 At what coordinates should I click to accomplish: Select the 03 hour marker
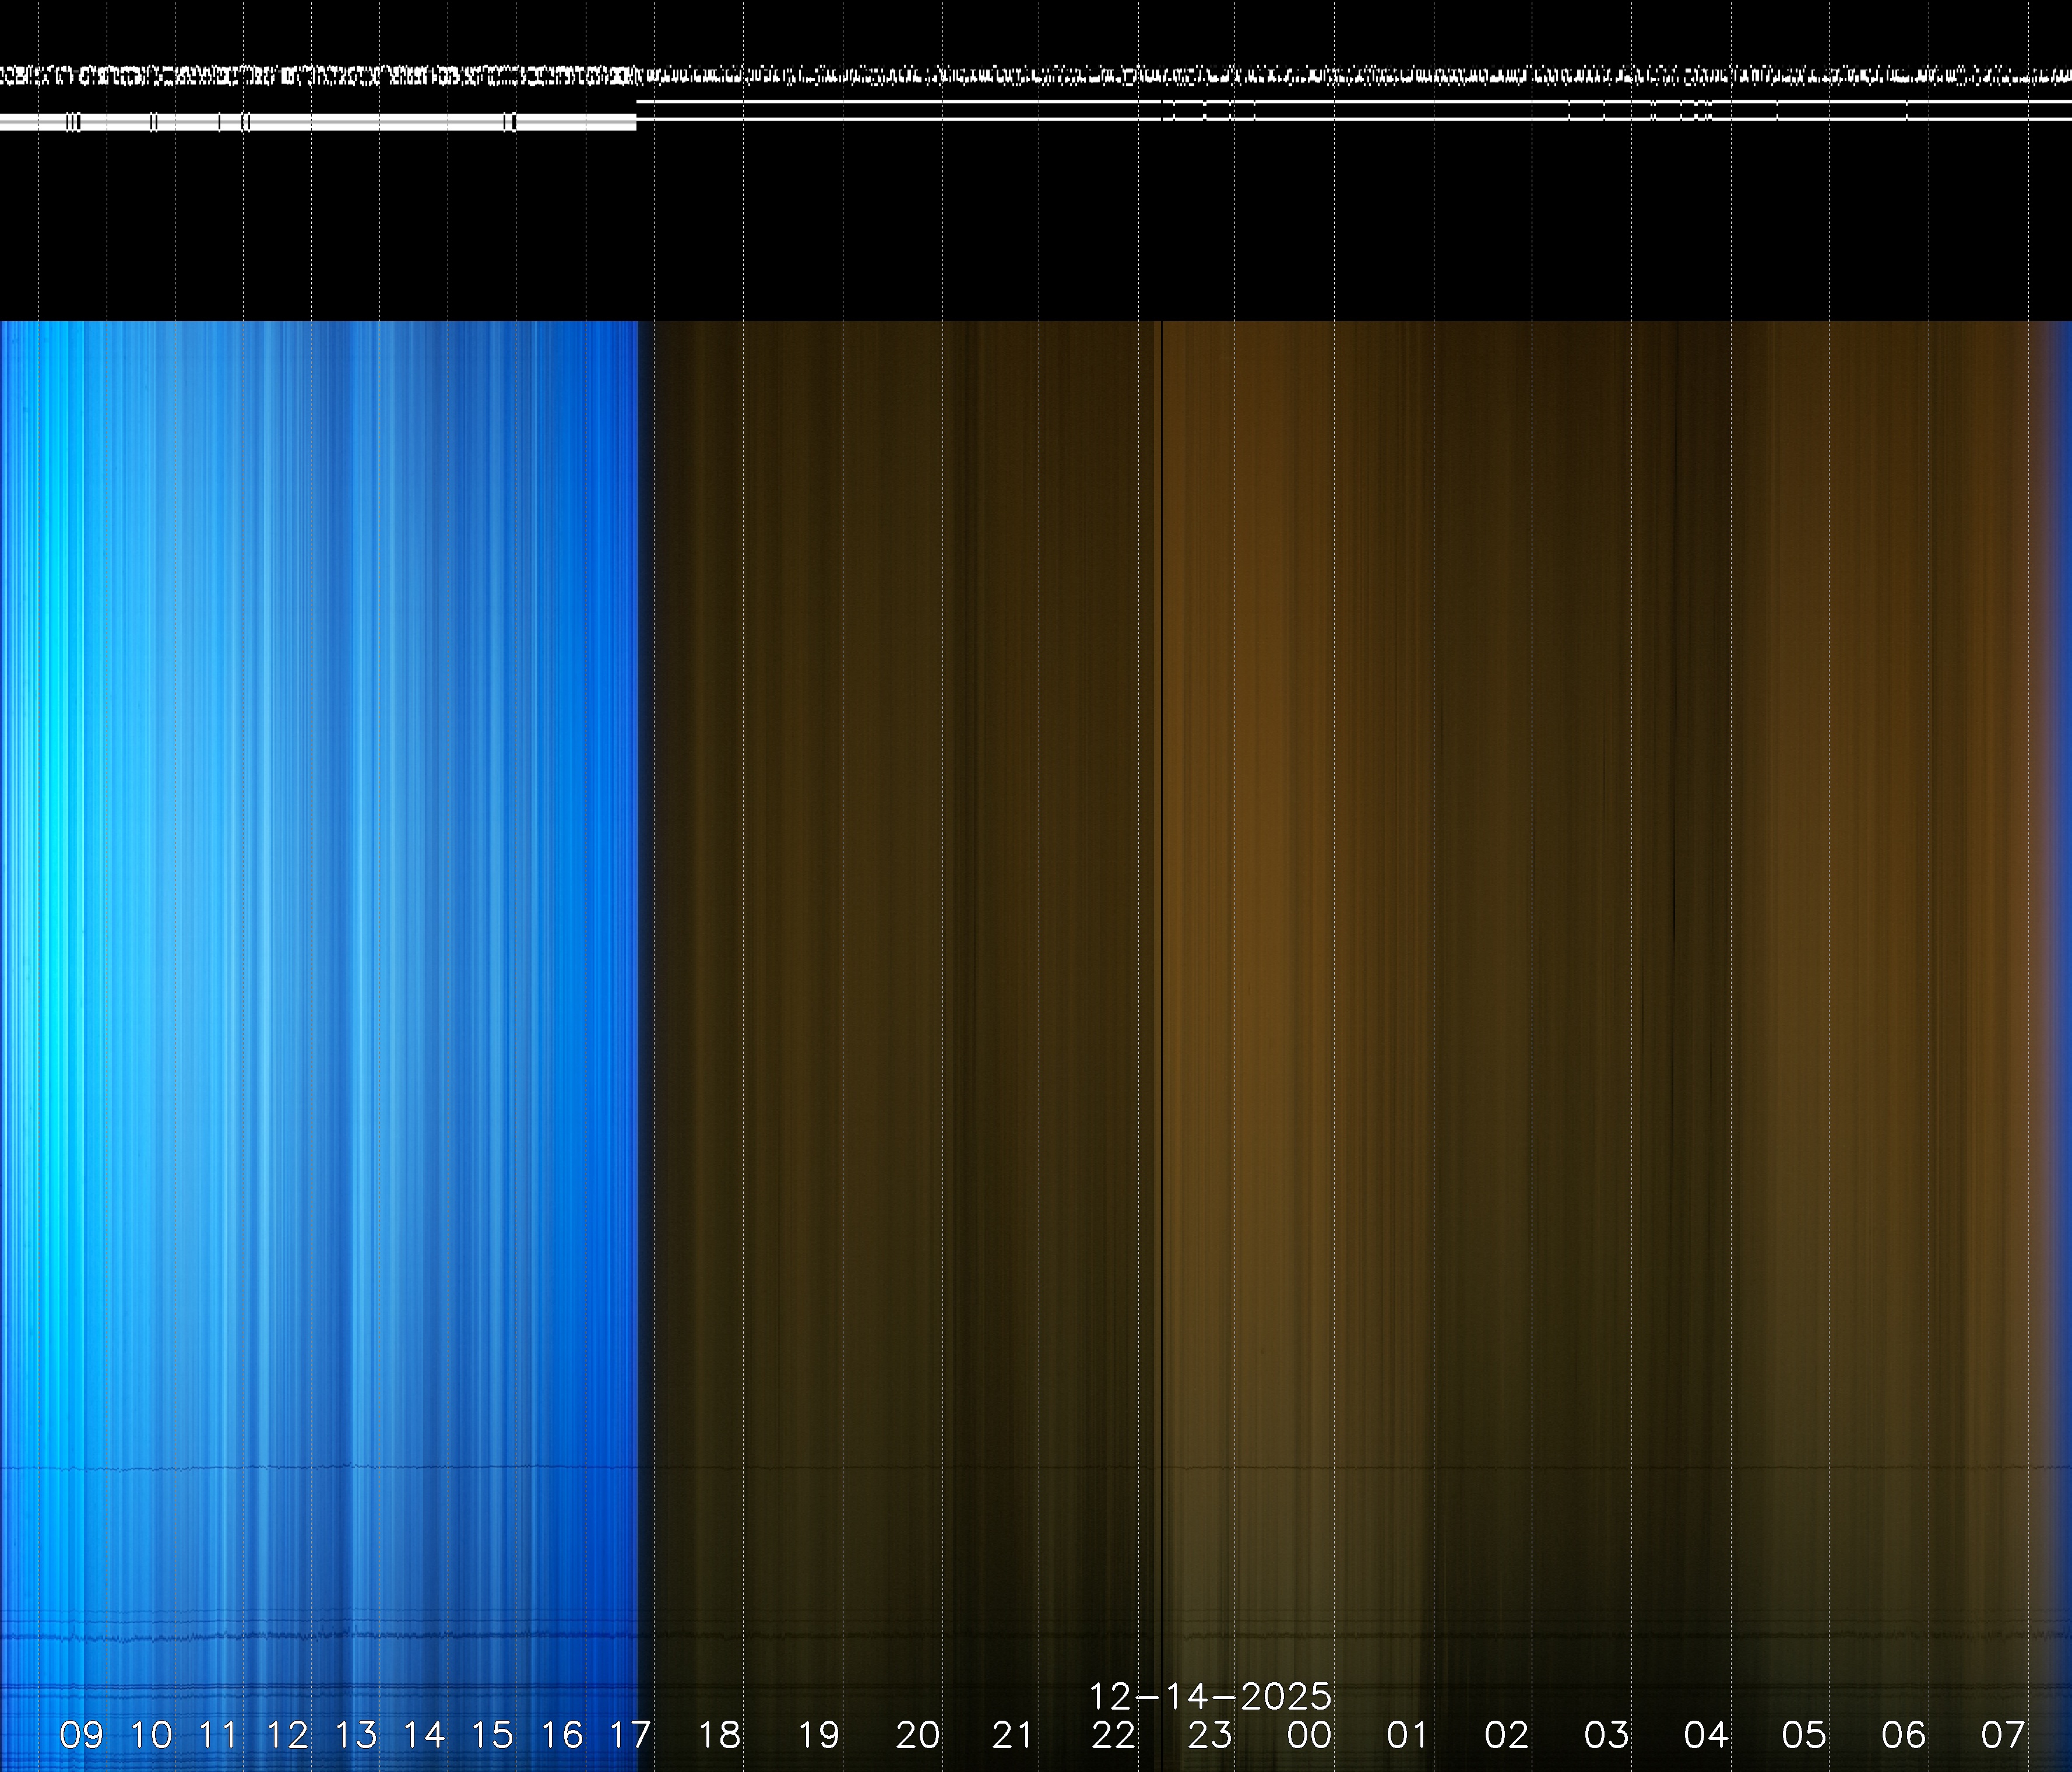coord(1606,1735)
